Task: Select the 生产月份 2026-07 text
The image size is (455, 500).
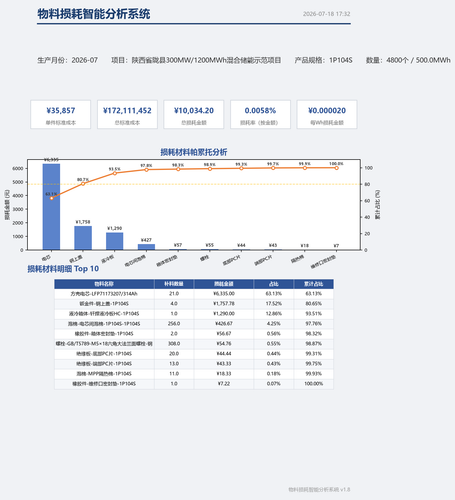Action: pos(67,60)
